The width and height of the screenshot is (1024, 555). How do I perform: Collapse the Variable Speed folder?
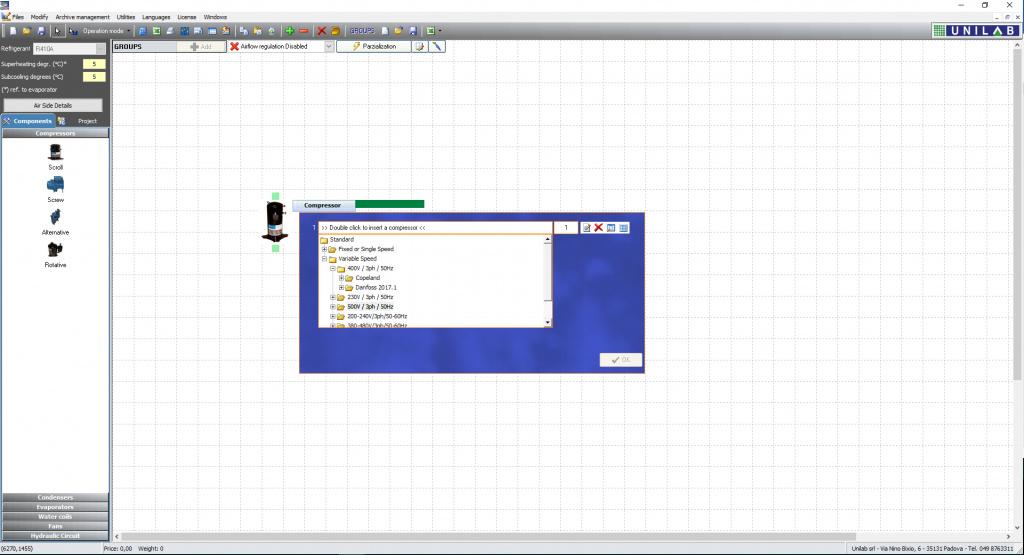pos(324,259)
